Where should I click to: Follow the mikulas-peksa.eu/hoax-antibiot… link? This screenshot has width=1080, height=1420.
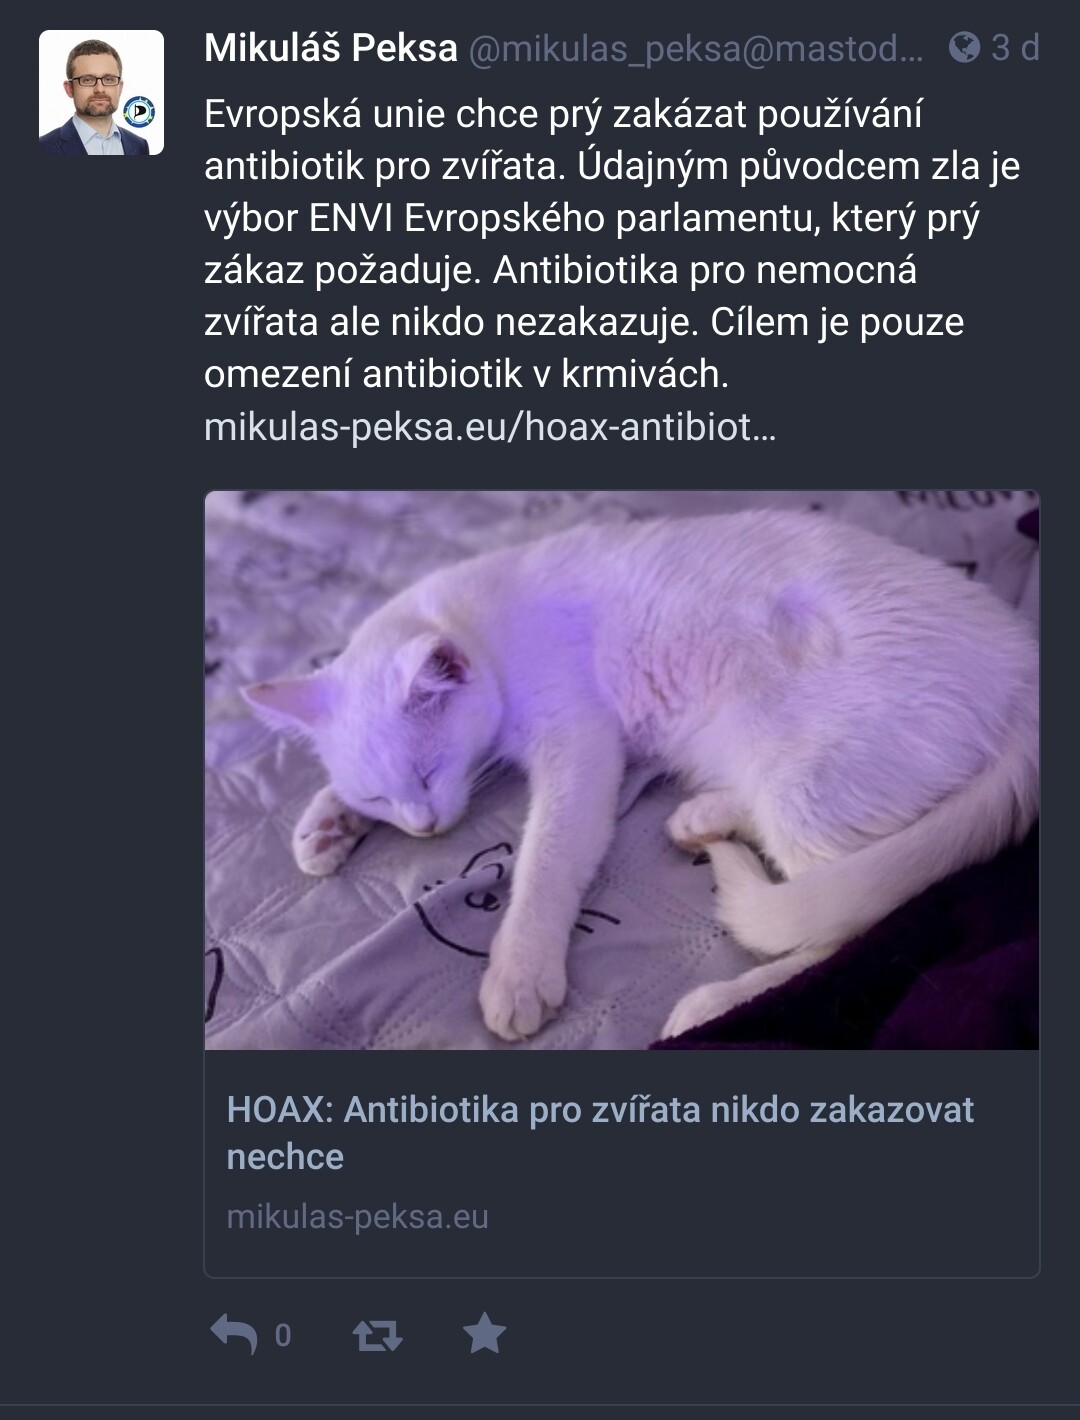point(490,427)
